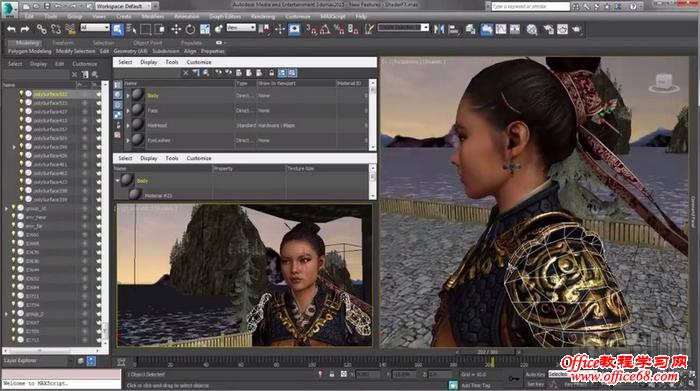The height and width of the screenshot is (391, 700).
Task: Activate the Select and Scale tool
Action: (205, 29)
